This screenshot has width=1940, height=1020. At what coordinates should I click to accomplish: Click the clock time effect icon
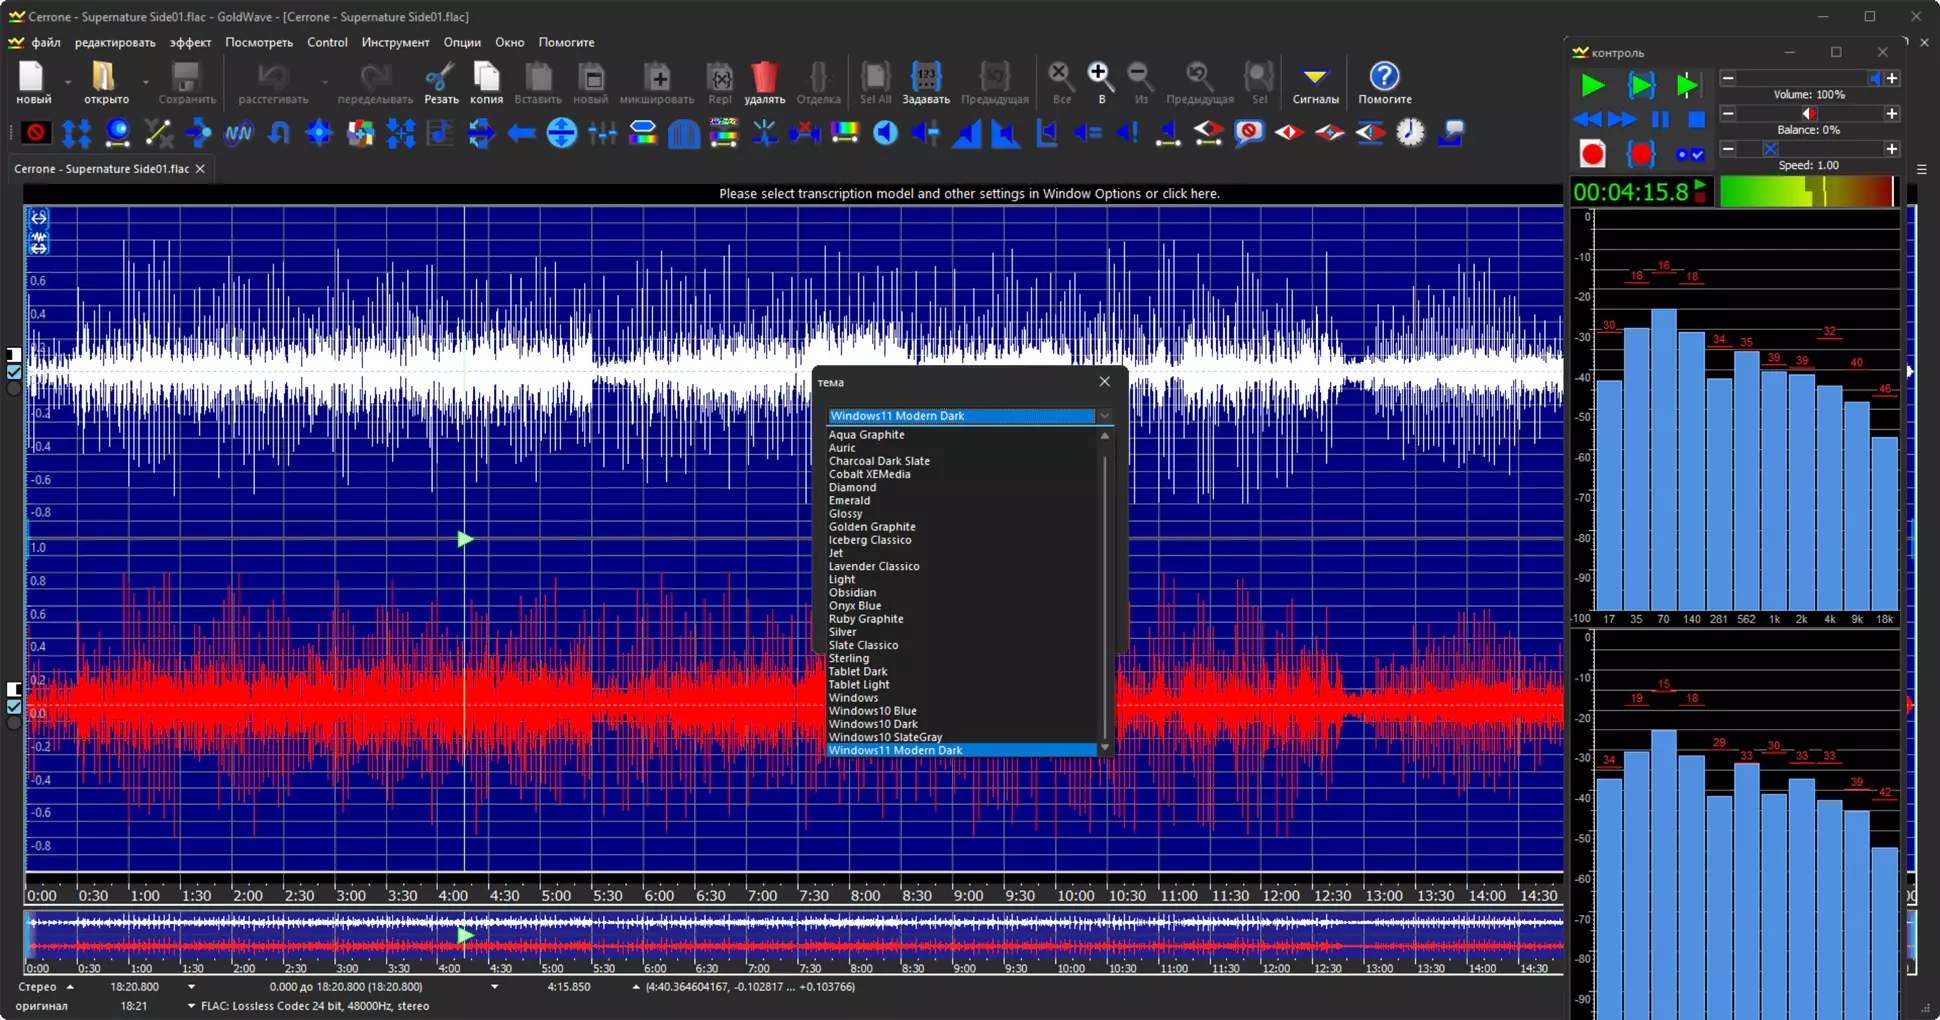pos(1410,133)
